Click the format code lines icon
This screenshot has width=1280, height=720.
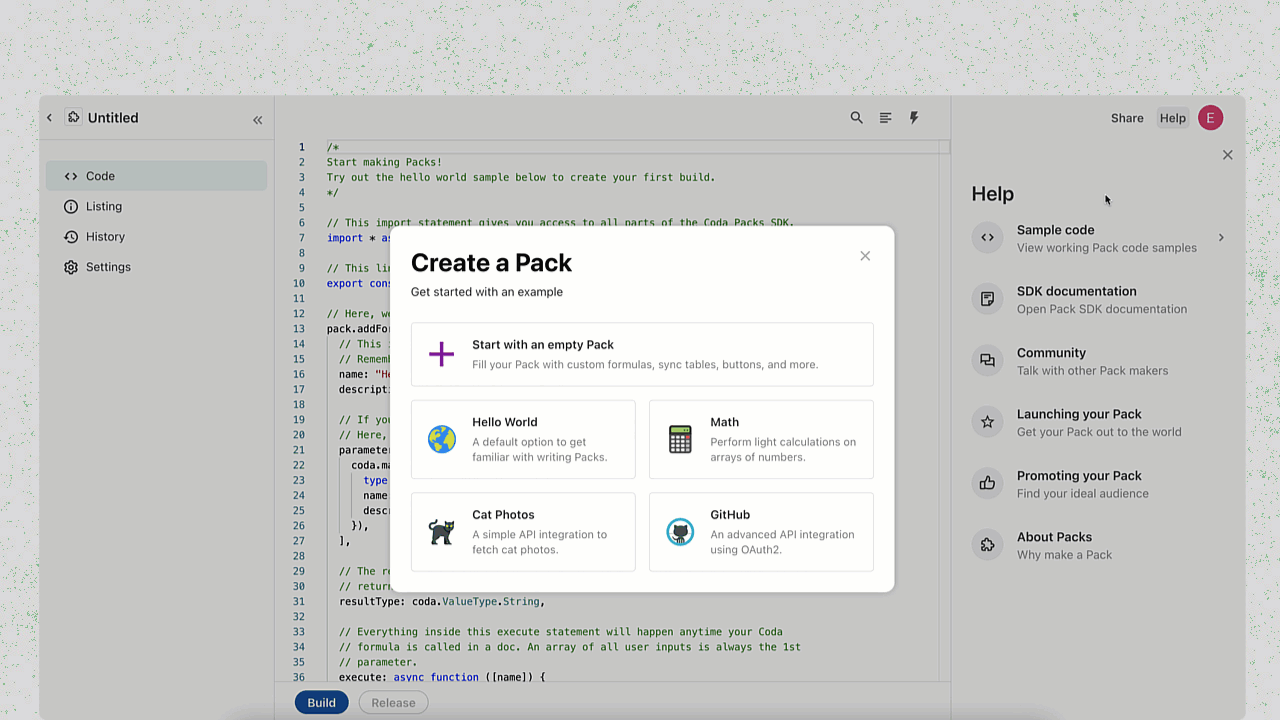point(885,118)
